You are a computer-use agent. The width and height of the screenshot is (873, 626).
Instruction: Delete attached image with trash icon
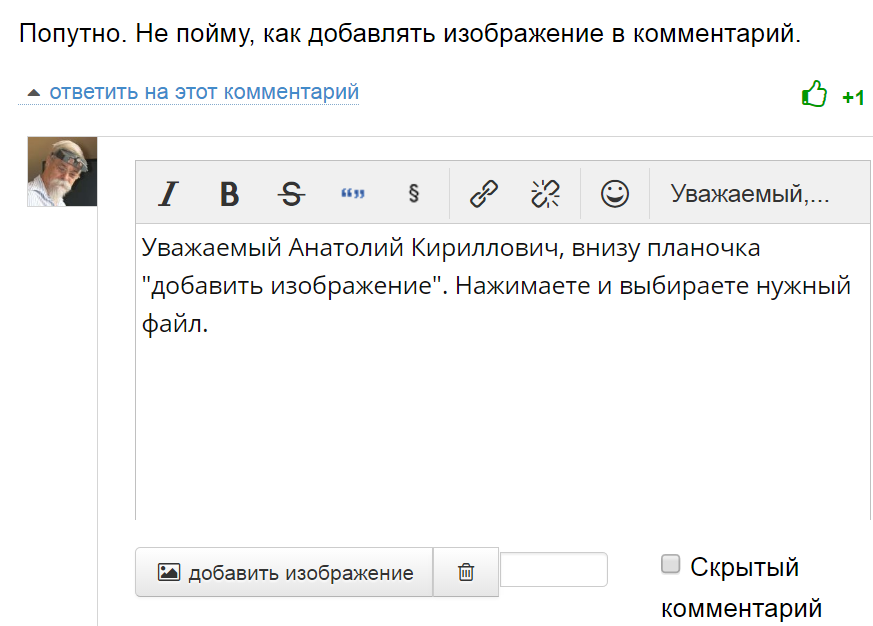(465, 572)
